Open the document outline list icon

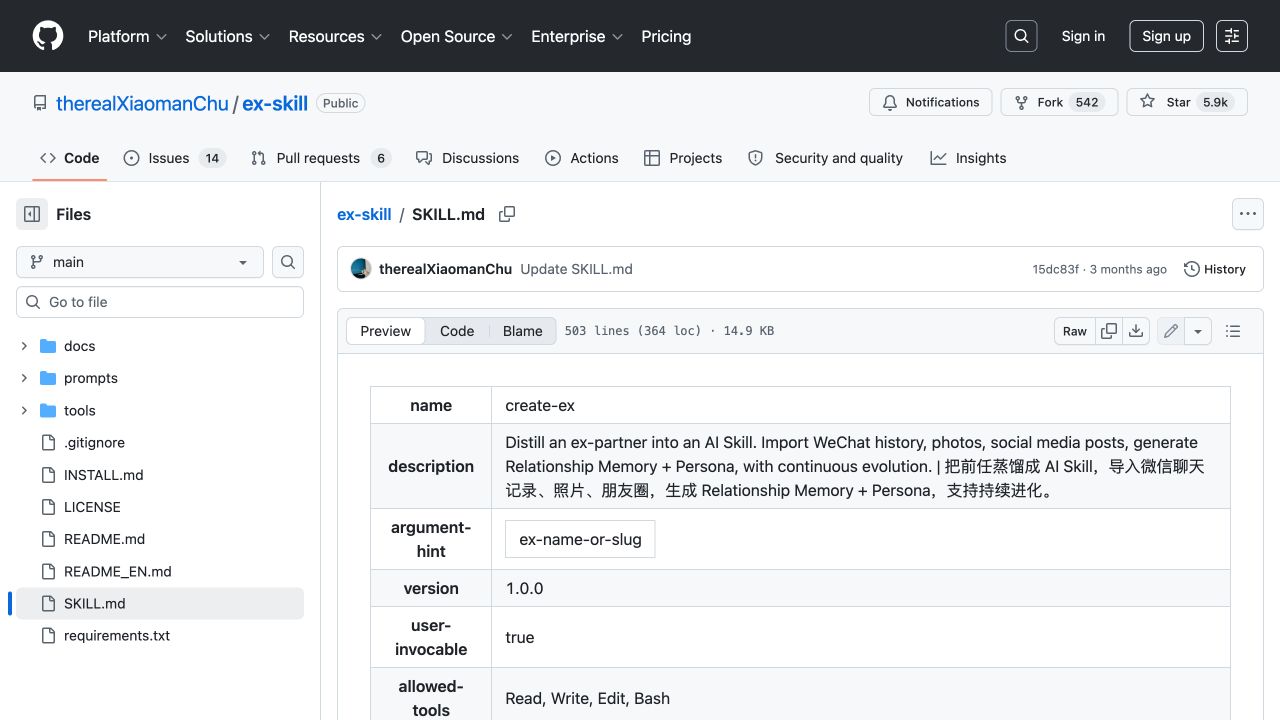pyautogui.click(x=1233, y=331)
